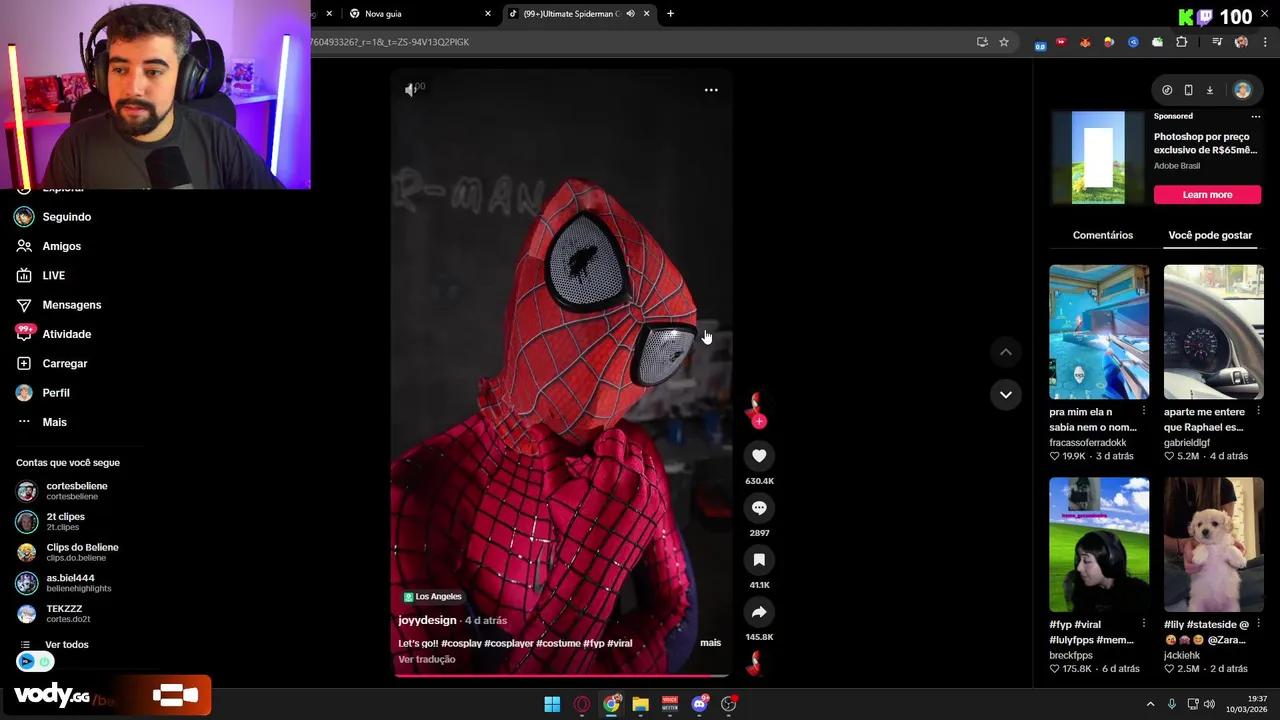This screenshot has height=720, width=1280.
Task: Open the get-app phone icon
Action: pyautogui.click(x=1188, y=90)
